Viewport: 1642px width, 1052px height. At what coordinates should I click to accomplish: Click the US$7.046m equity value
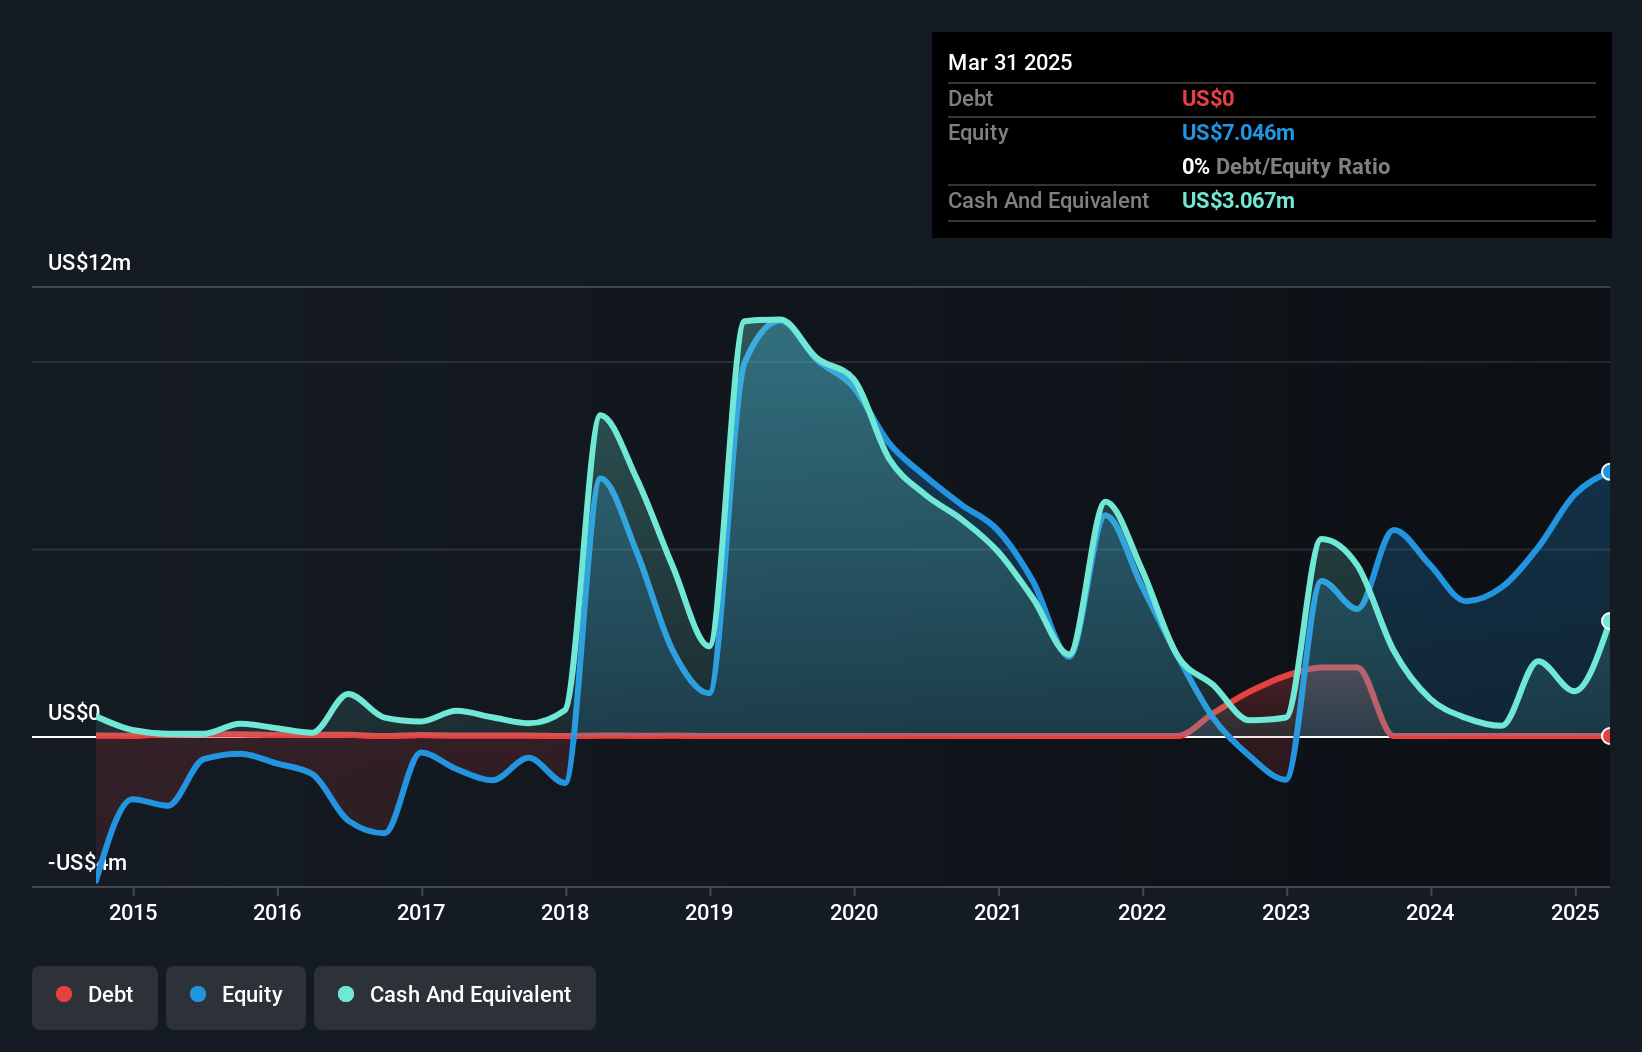[1238, 132]
